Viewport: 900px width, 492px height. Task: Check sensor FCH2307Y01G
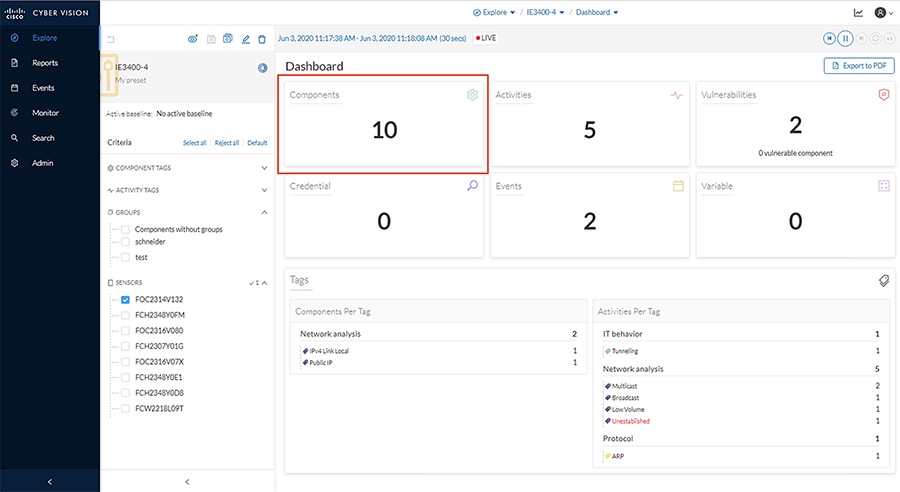(x=125, y=346)
